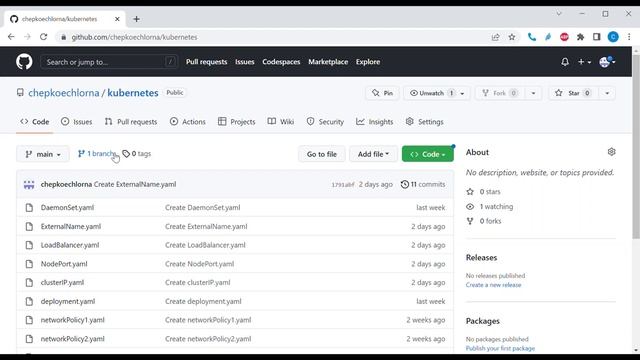Open deployment.yaml file
Viewport: 640px width, 360px height.
point(68,302)
